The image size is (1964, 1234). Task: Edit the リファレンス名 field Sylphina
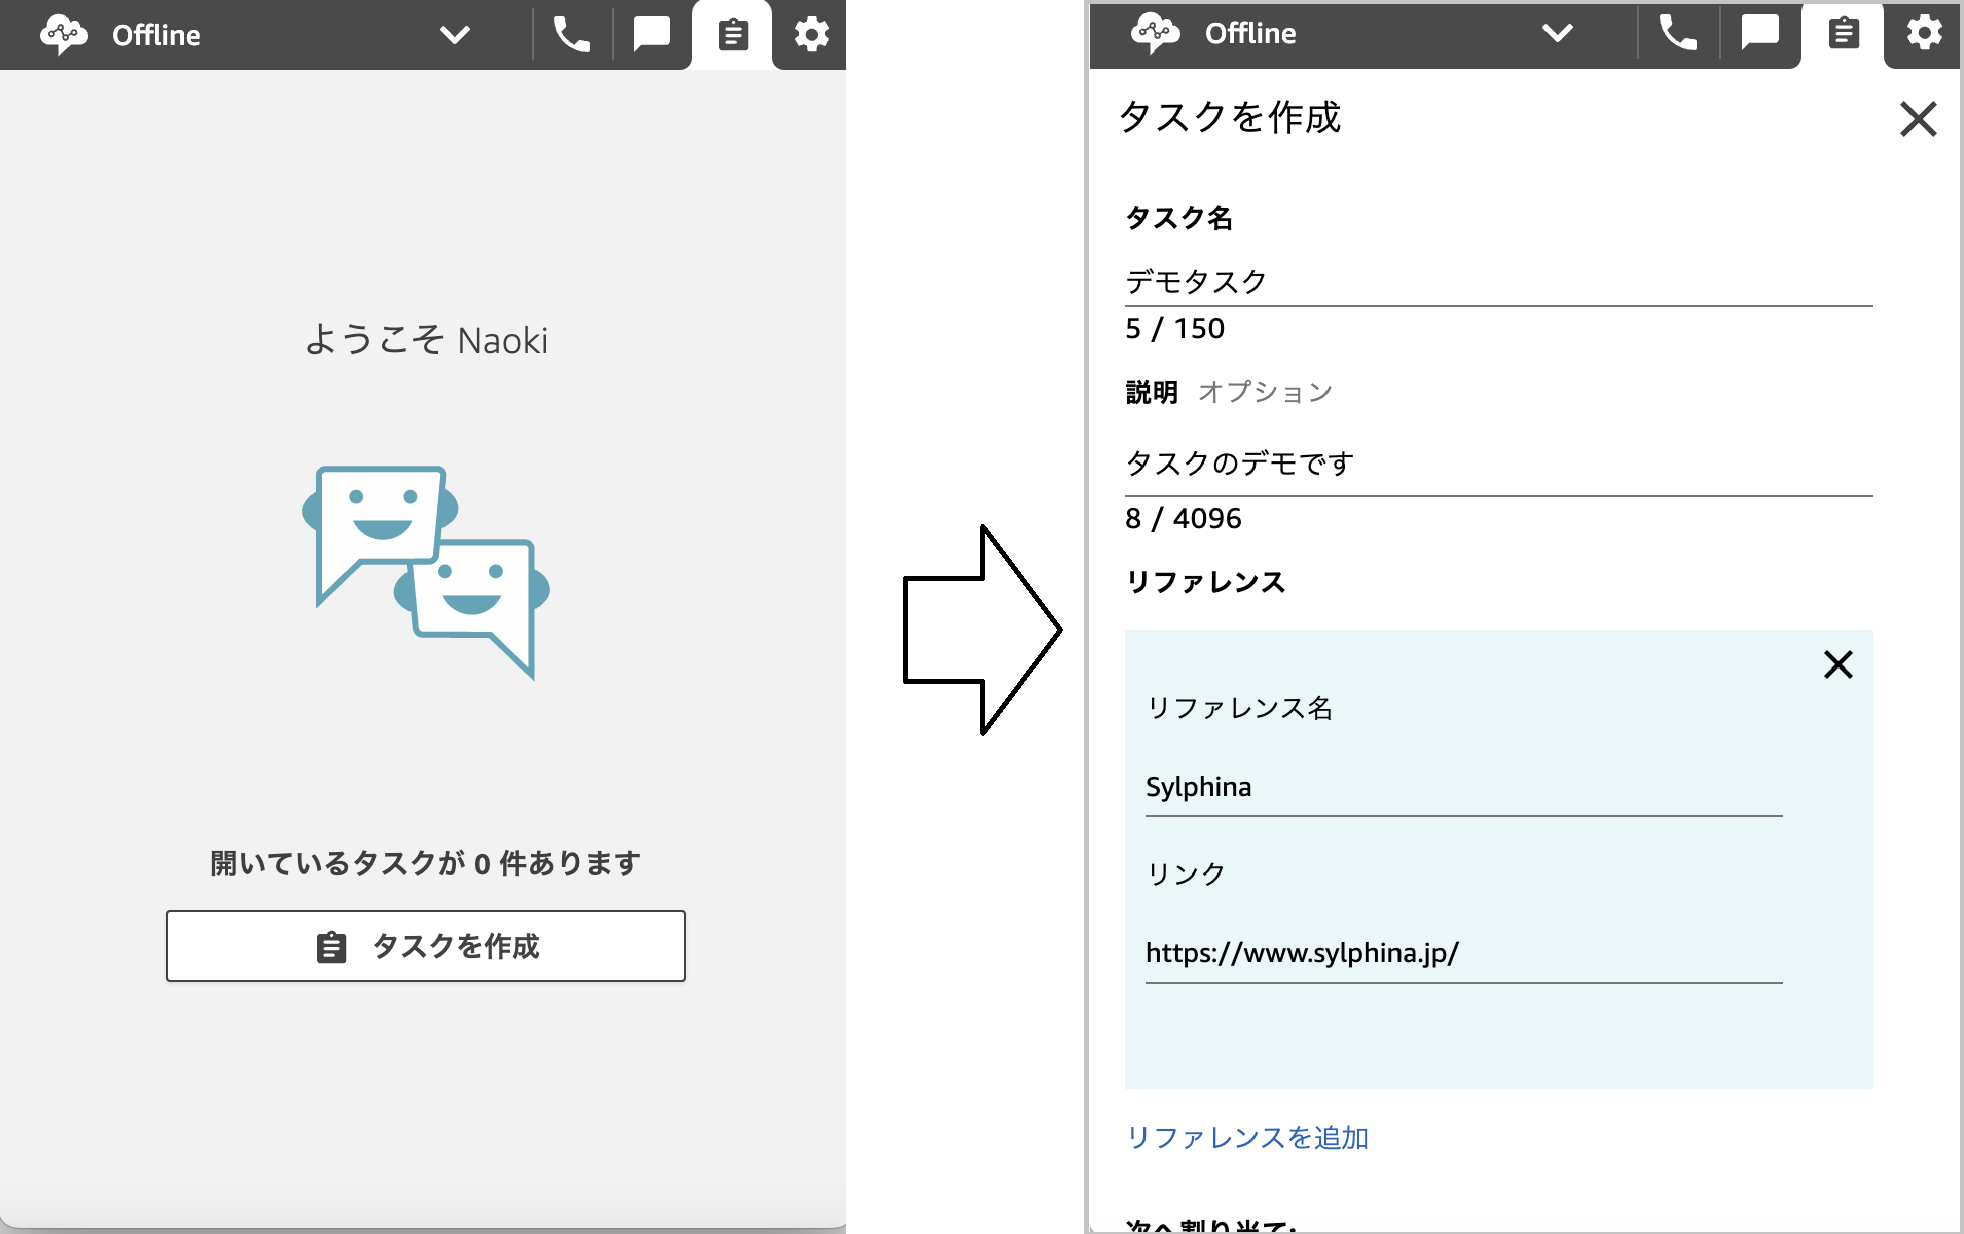tap(1464, 788)
